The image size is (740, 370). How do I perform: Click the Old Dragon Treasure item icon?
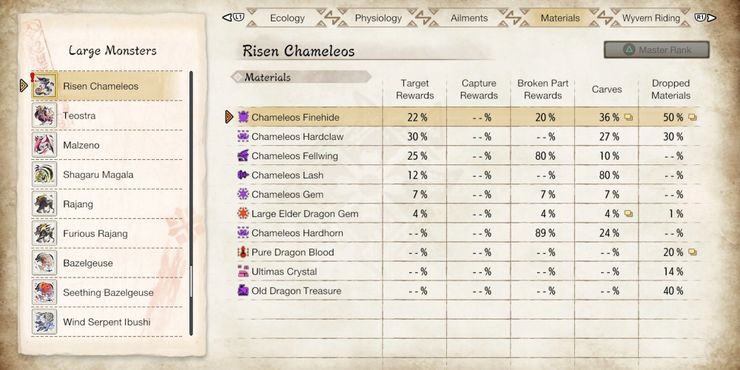(243, 291)
